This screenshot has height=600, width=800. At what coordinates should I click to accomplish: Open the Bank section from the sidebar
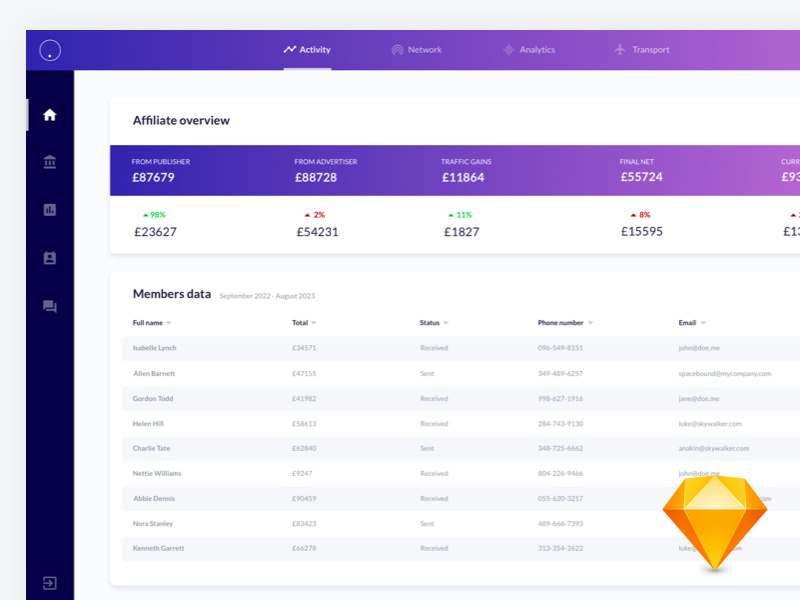pos(49,161)
